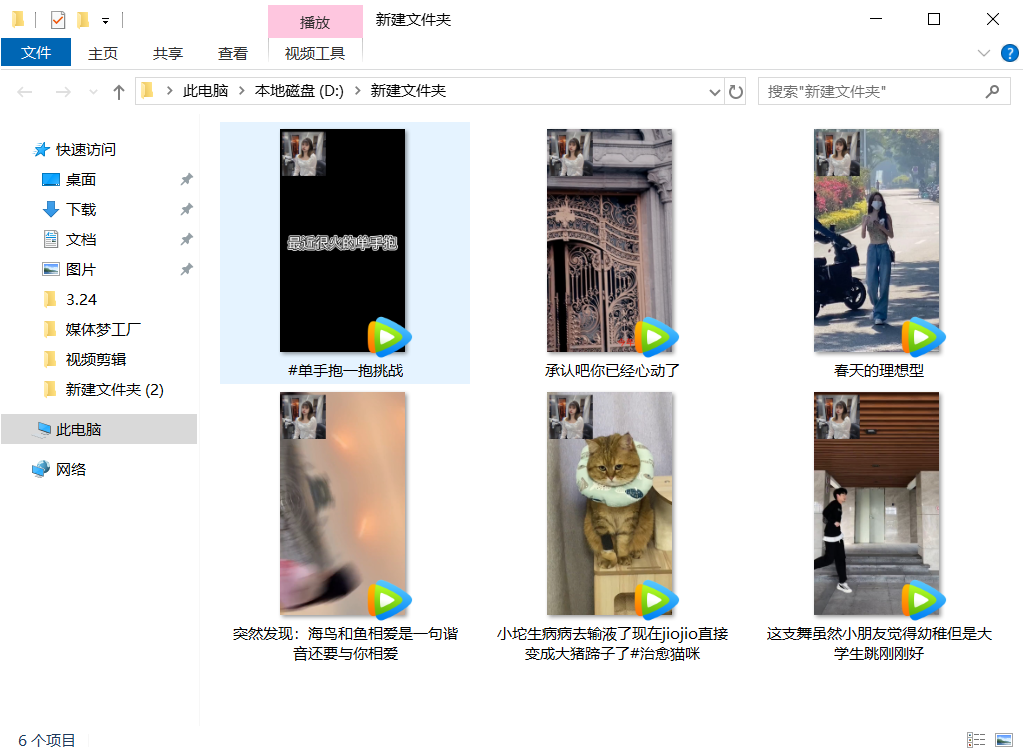Select the 播放 contextual tab header

315,22
